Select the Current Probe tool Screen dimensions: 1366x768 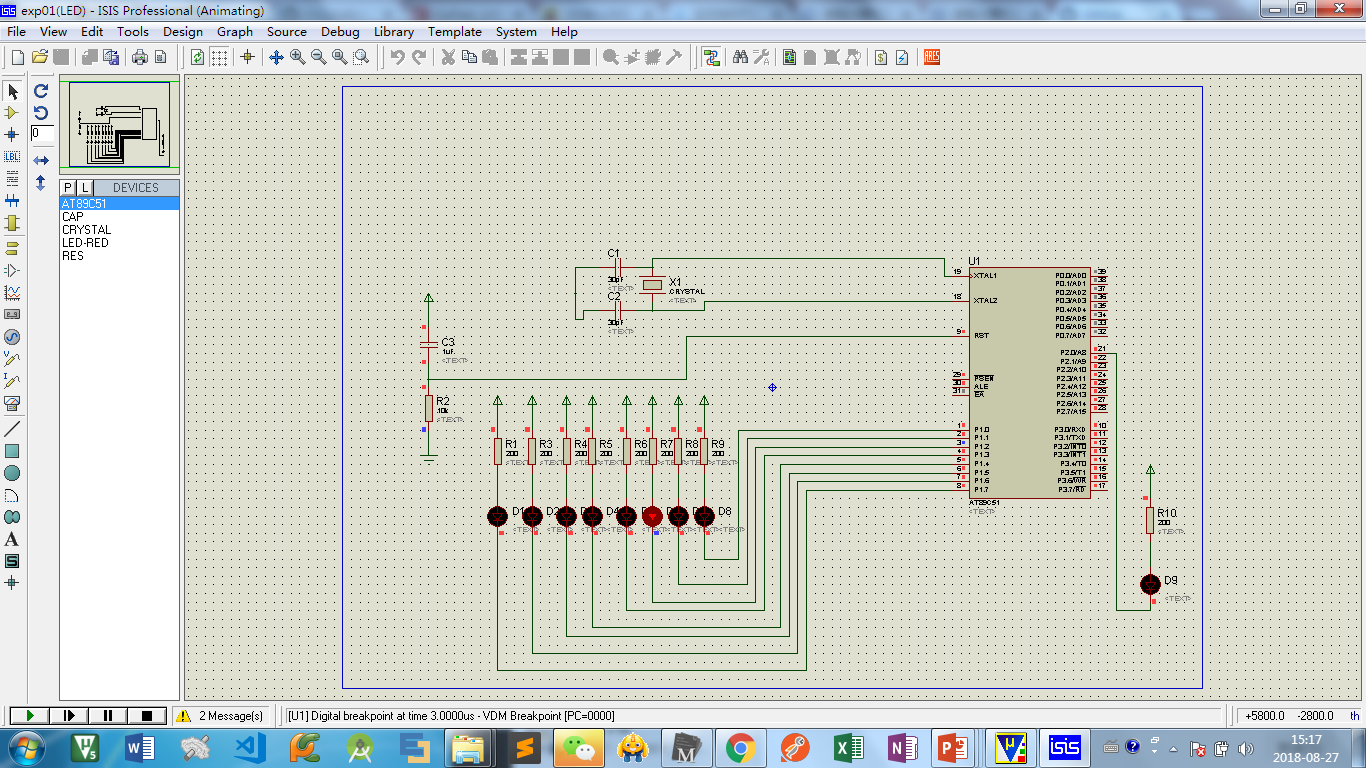coord(12,381)
